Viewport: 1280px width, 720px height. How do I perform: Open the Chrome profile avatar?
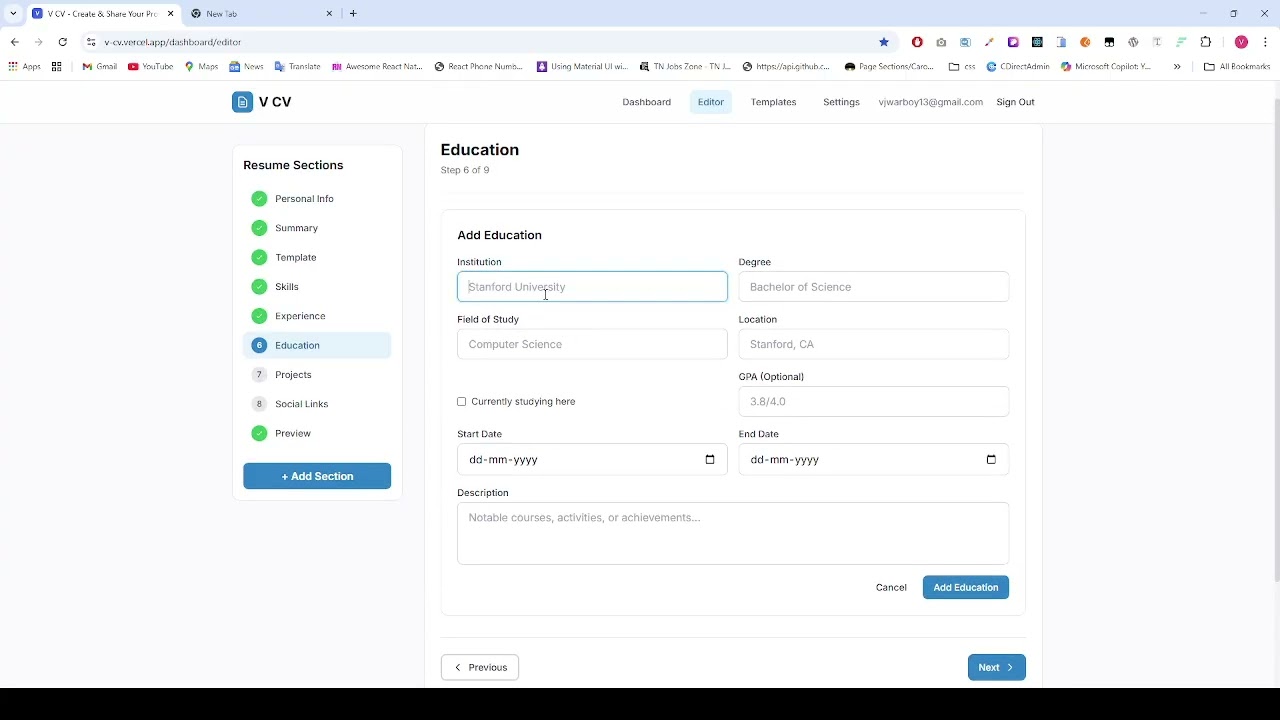tap(1241, 42)
